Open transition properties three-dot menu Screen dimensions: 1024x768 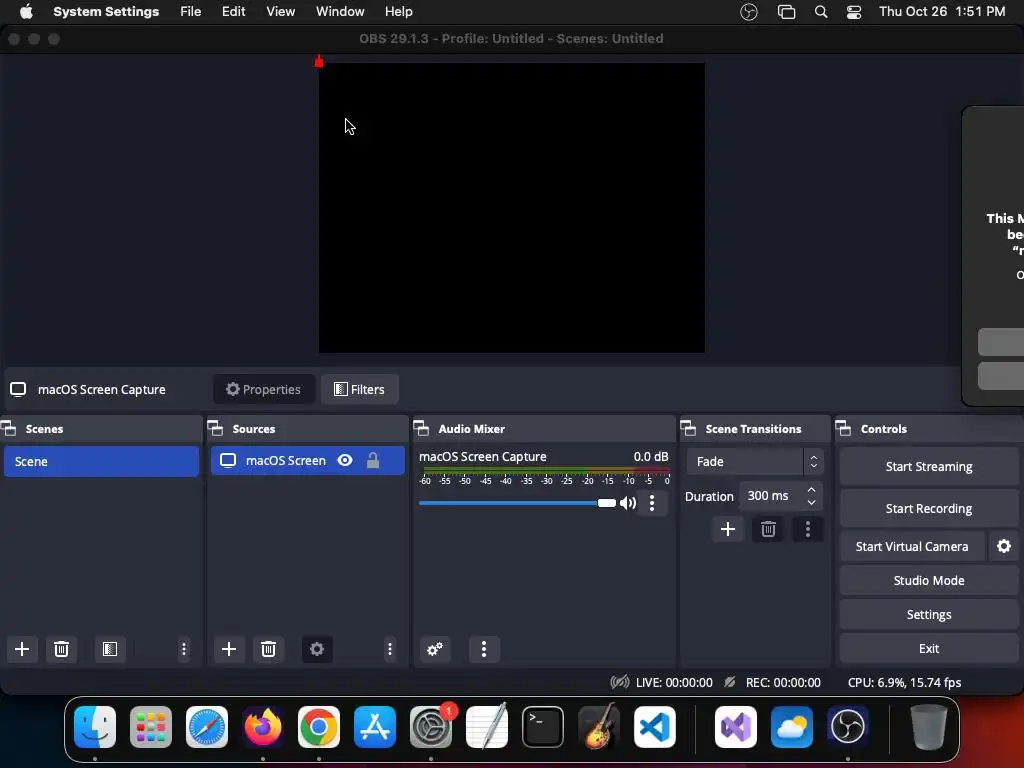click(808, 529)
